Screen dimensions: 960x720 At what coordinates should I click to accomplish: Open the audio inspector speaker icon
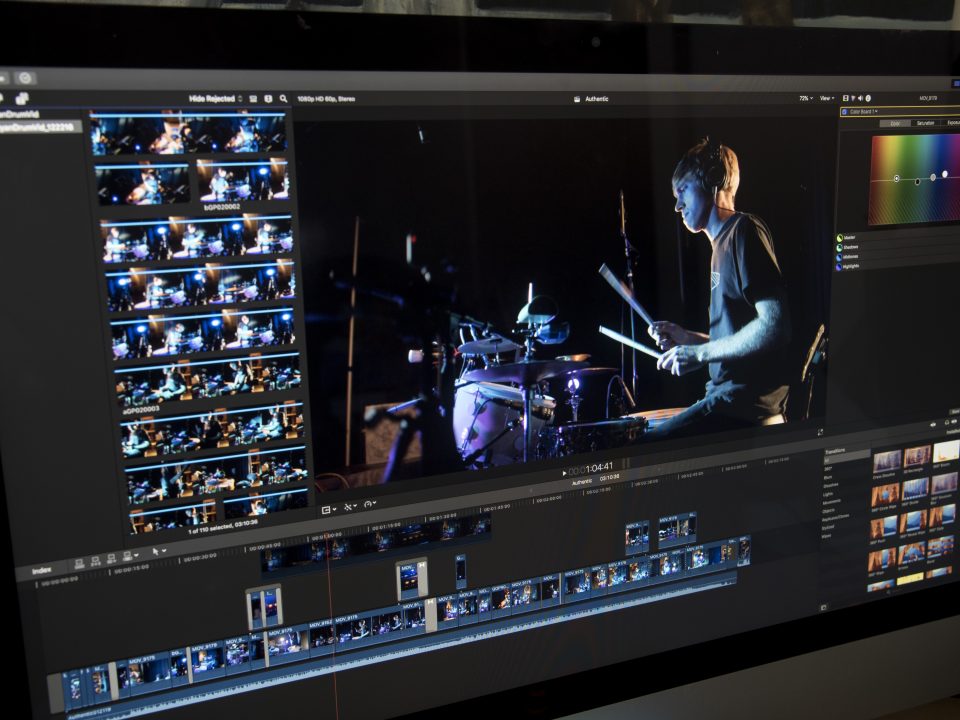click(860, 98)
